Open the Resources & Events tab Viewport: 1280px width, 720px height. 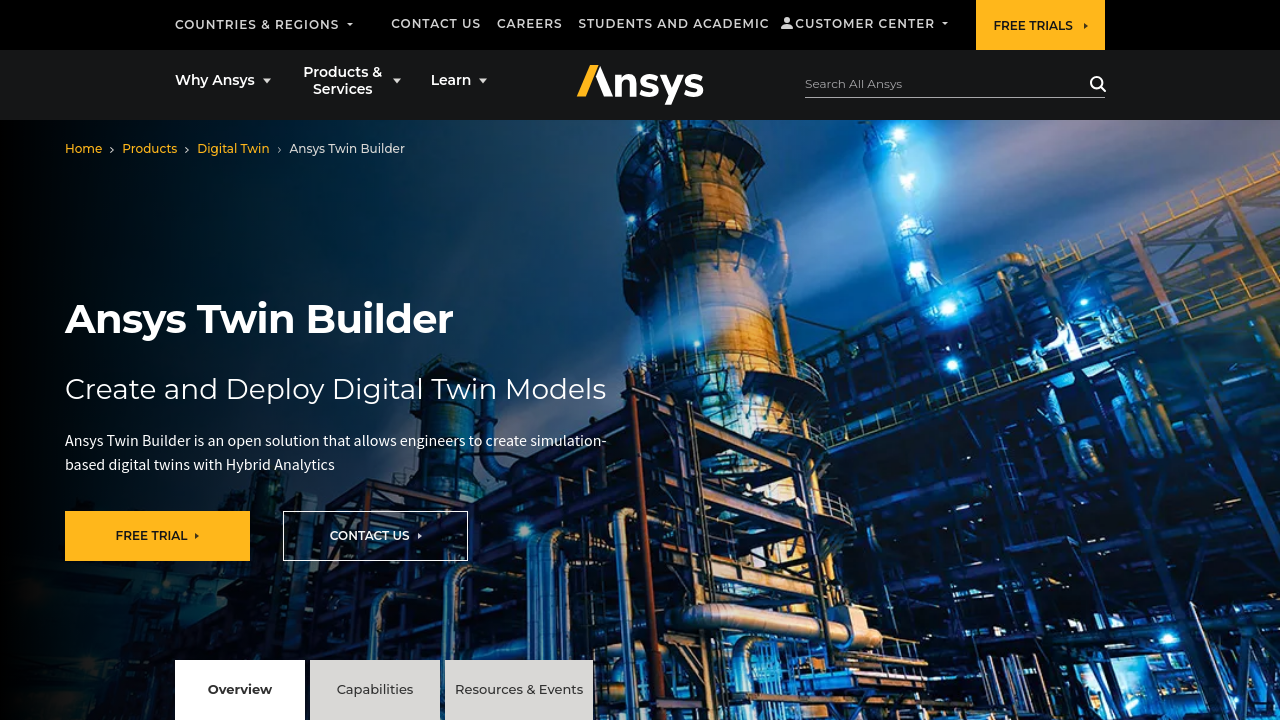pyautogui.click(x=519, y=690)
